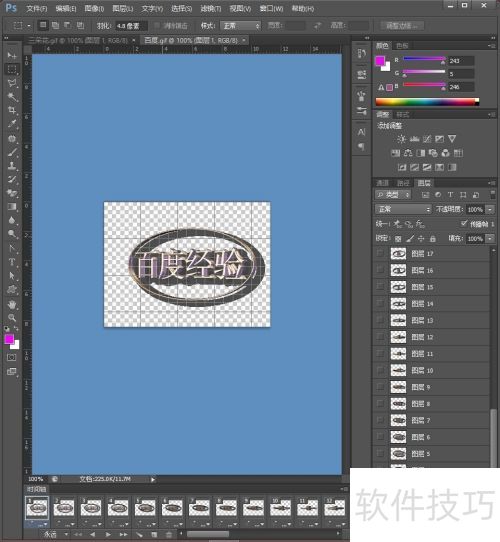Select the 图层 13 layer row
The height and width of the screenshot is (542, 500).
pyautogui.click(x=432, y=320)
